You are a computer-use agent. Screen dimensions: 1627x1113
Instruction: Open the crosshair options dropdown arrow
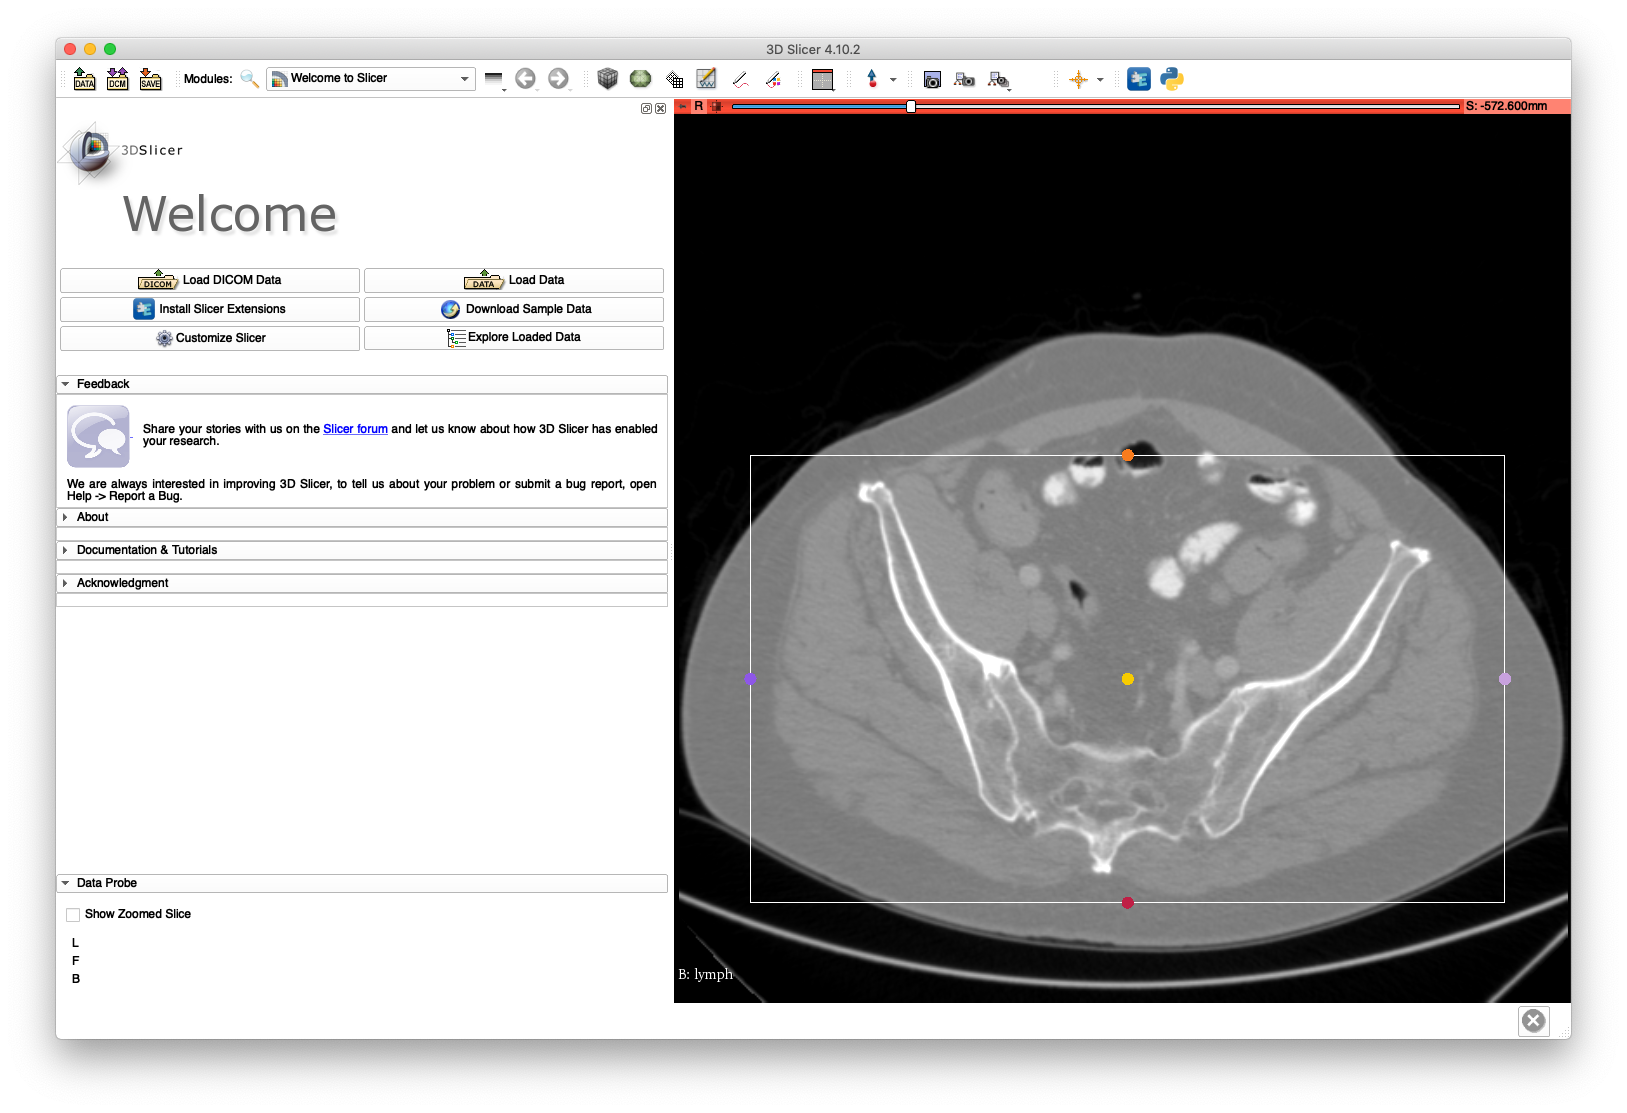[1100, 80]
